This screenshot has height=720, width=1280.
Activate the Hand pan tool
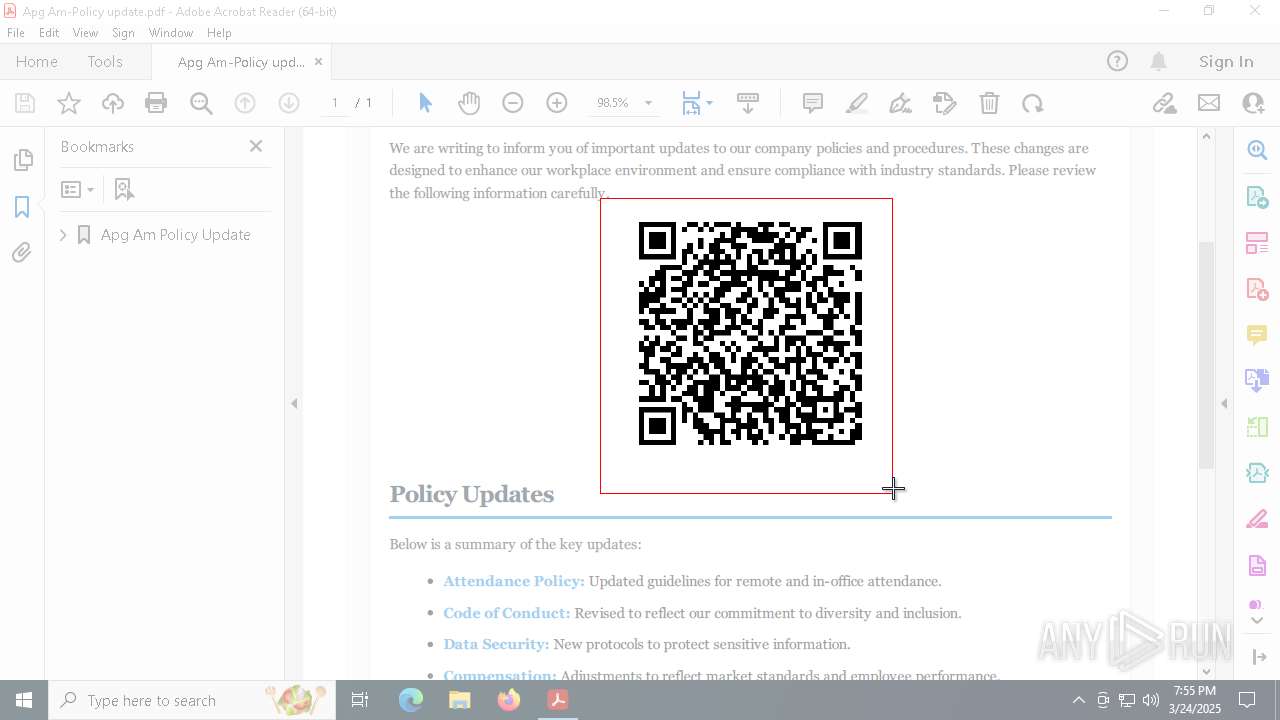tap(469, 103)
